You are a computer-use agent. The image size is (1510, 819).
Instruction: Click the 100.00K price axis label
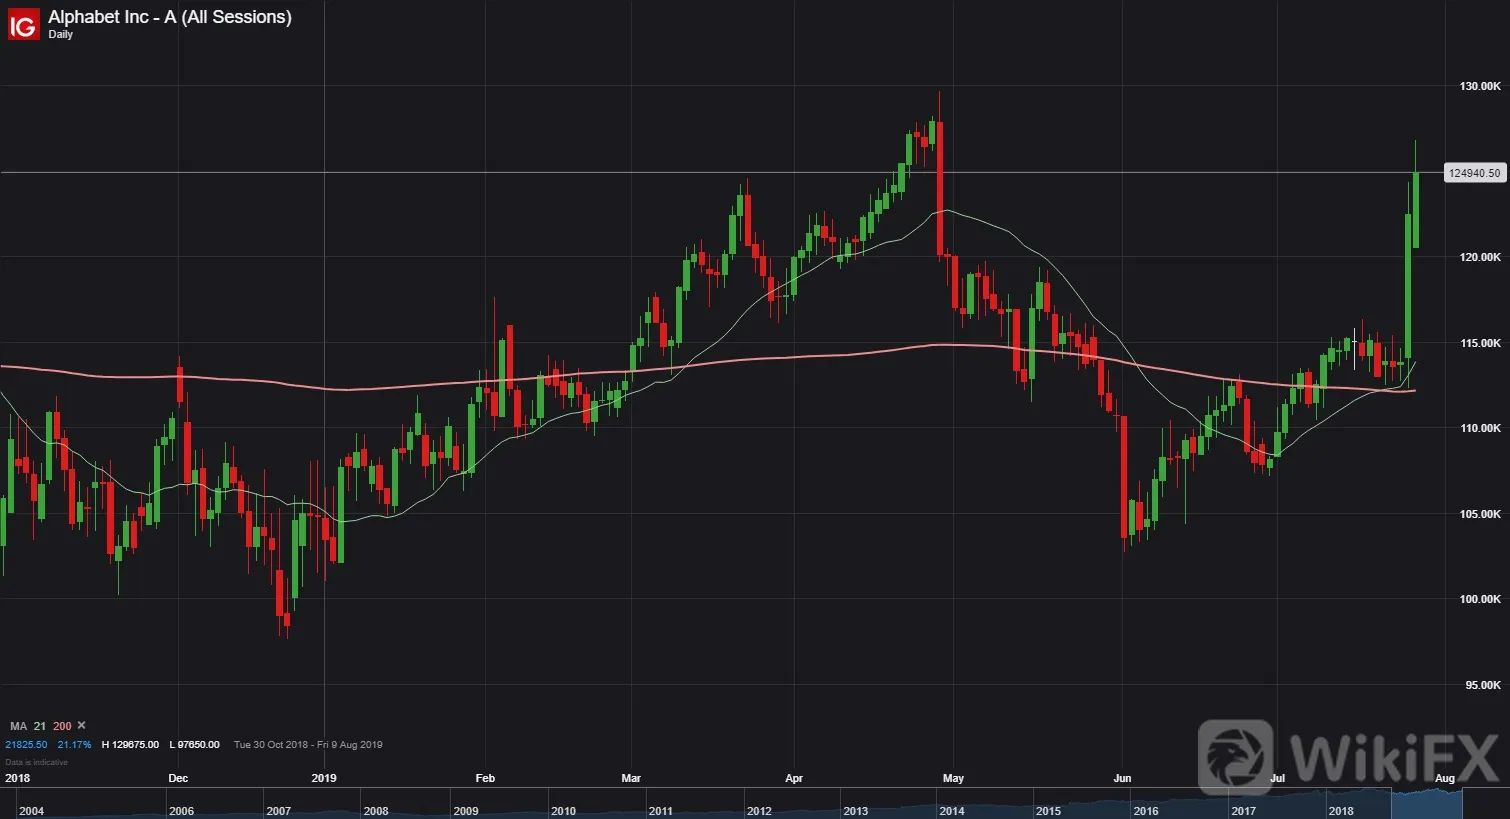[x=1480, y=599]
